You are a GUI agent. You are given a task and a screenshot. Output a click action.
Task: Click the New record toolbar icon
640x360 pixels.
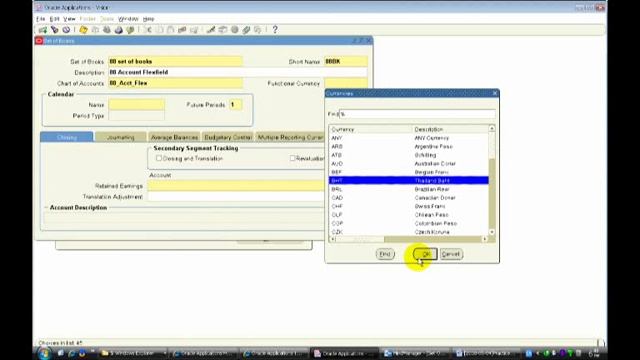[x=42, y=30]
